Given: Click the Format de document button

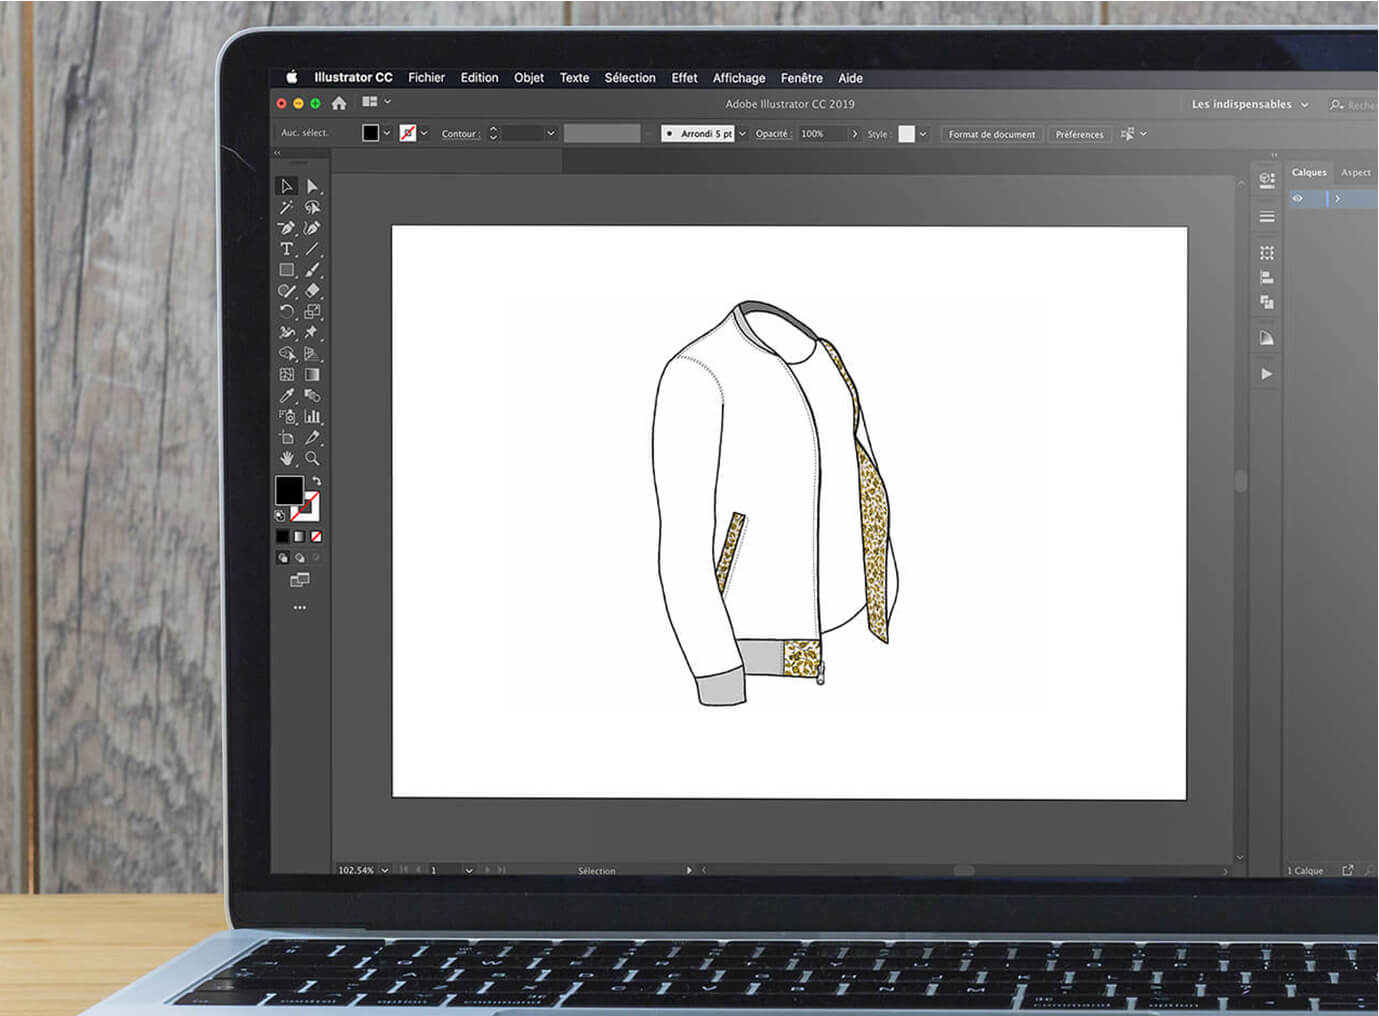Looking at the screenshot, I should pyautogui.click(x=991, y=134).
